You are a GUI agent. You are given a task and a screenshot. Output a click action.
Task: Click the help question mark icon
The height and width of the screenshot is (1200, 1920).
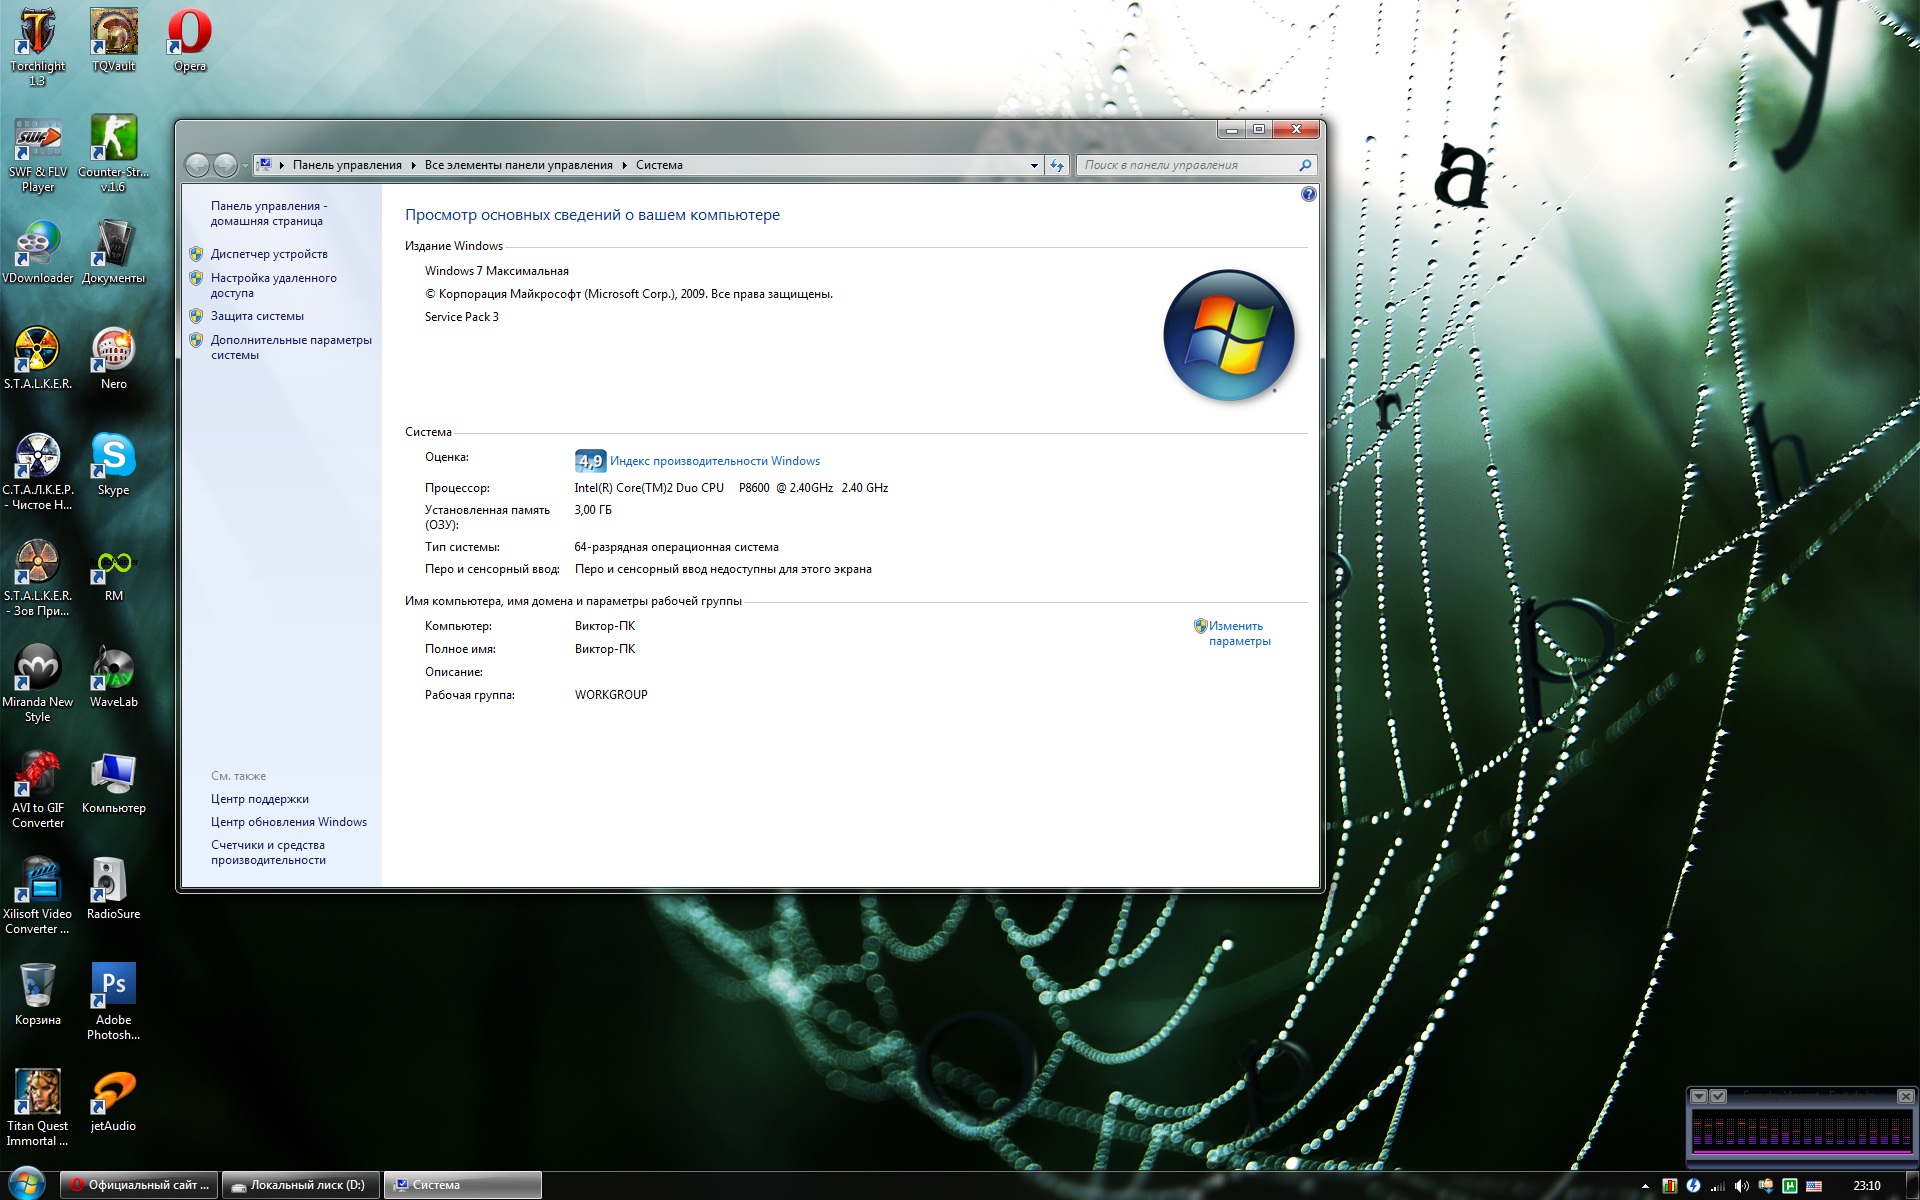pyautogui.click(x=1308, y=194)
